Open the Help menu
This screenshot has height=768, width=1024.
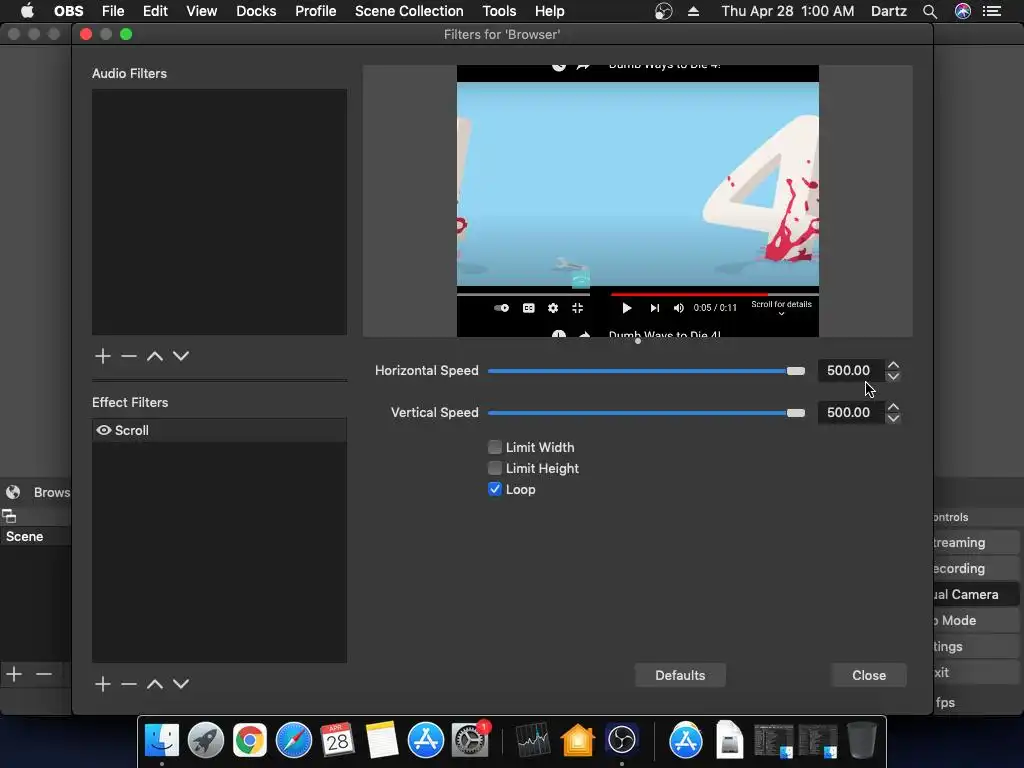549,11
